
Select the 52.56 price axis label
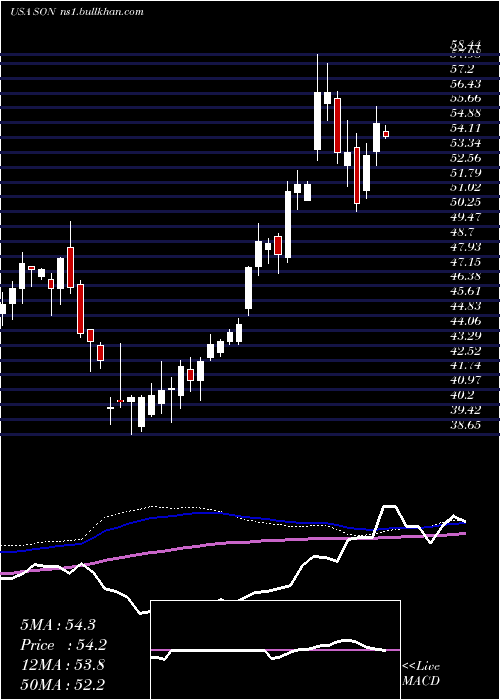click(466, 158)
